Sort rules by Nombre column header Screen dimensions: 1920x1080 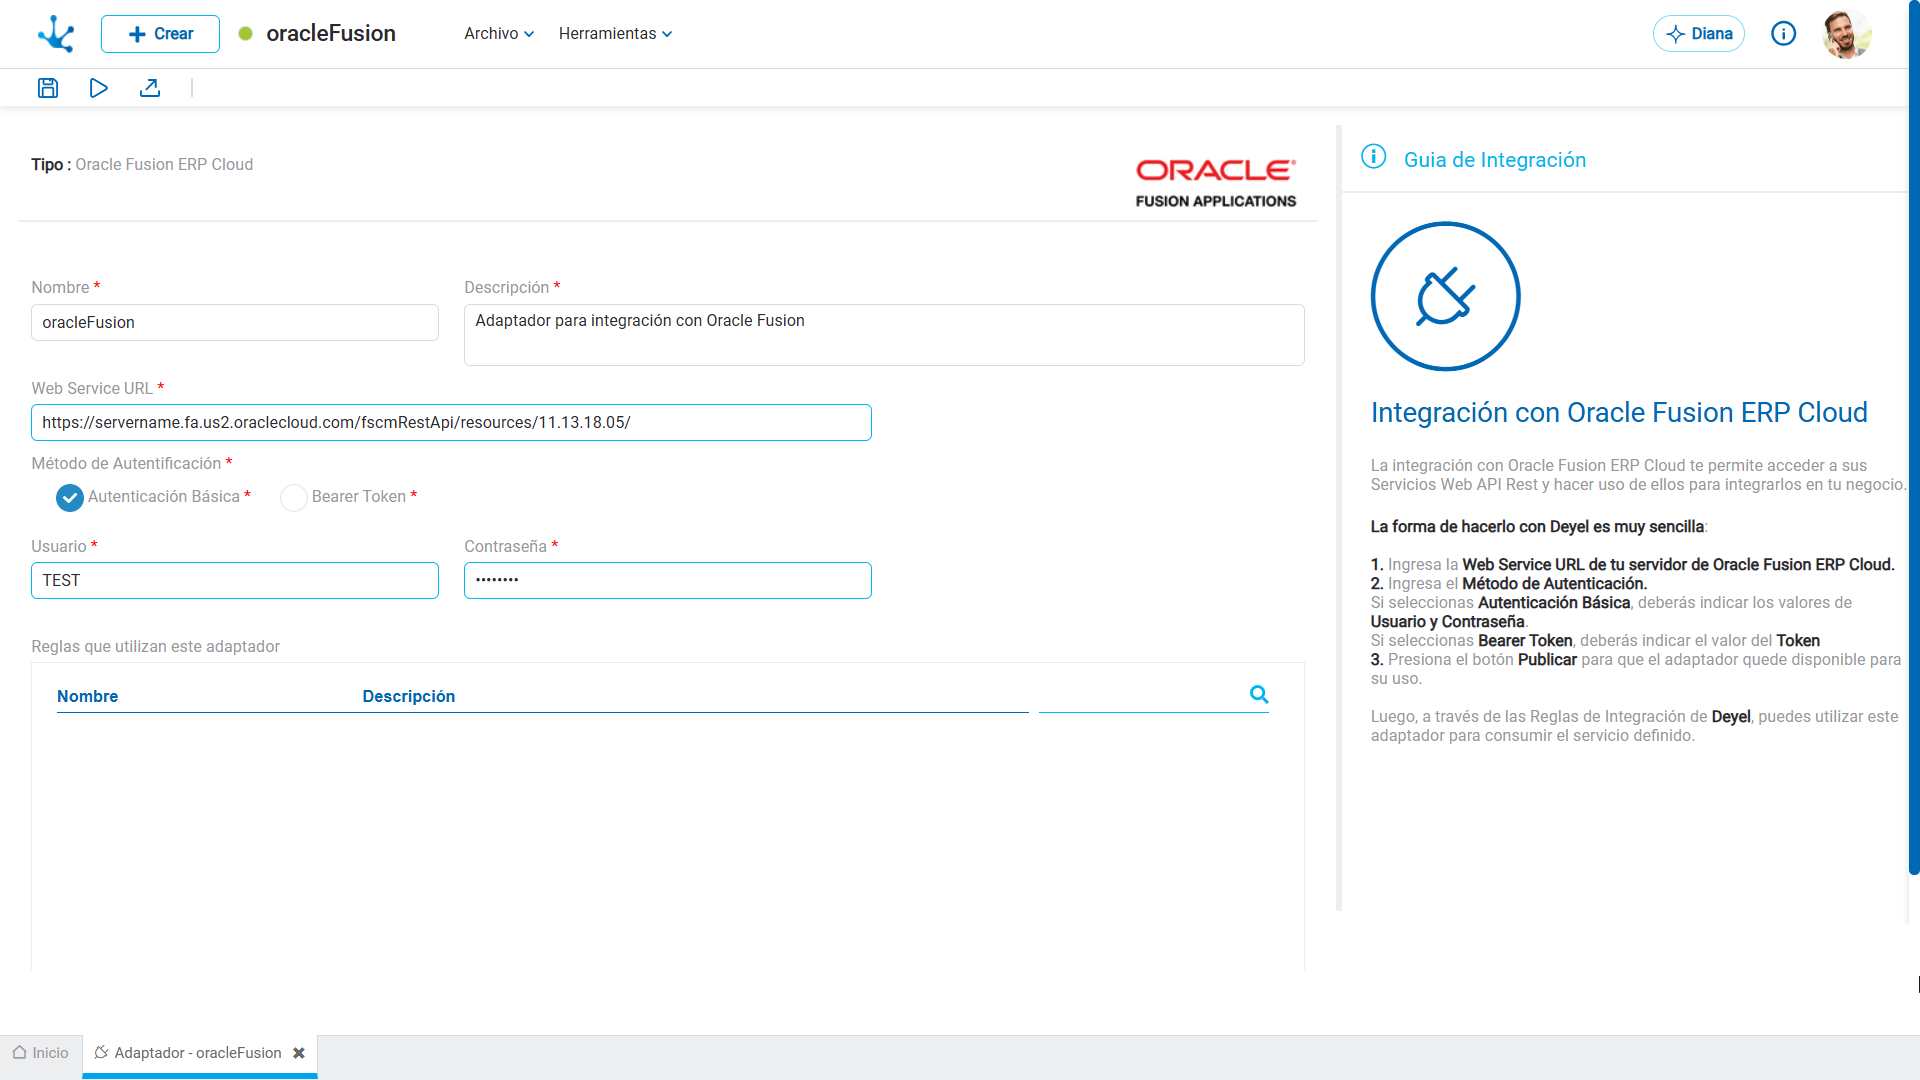click(x=87, y=696)
